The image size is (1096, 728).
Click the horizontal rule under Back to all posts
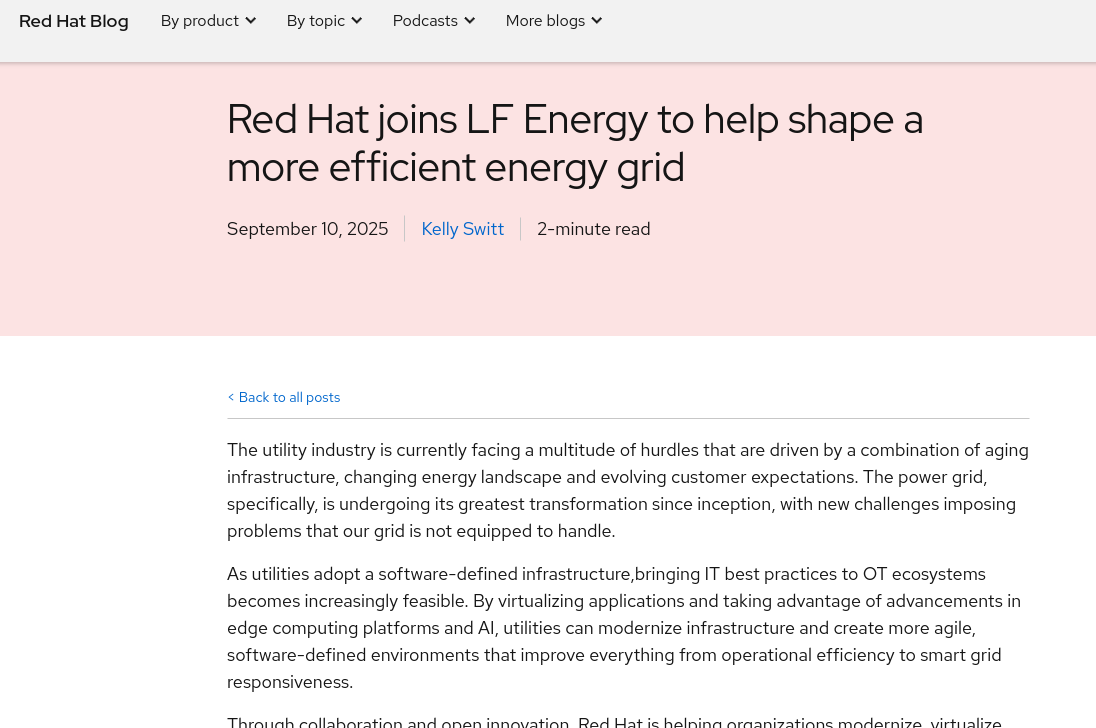click(627, 418)
